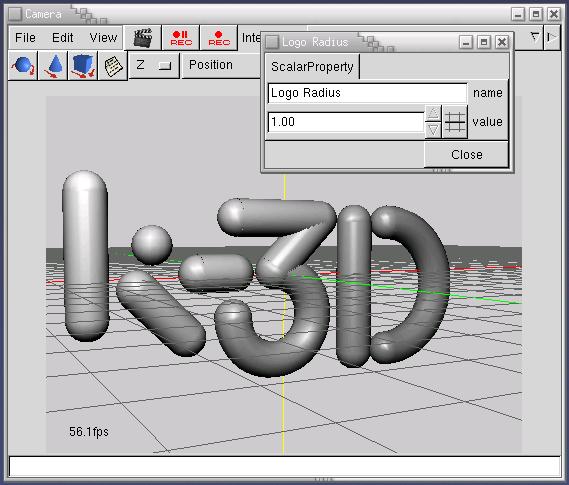This screenshot has height=485, width=569.
Task: Open the notepad properties icon
Action: tap(113, 66)
